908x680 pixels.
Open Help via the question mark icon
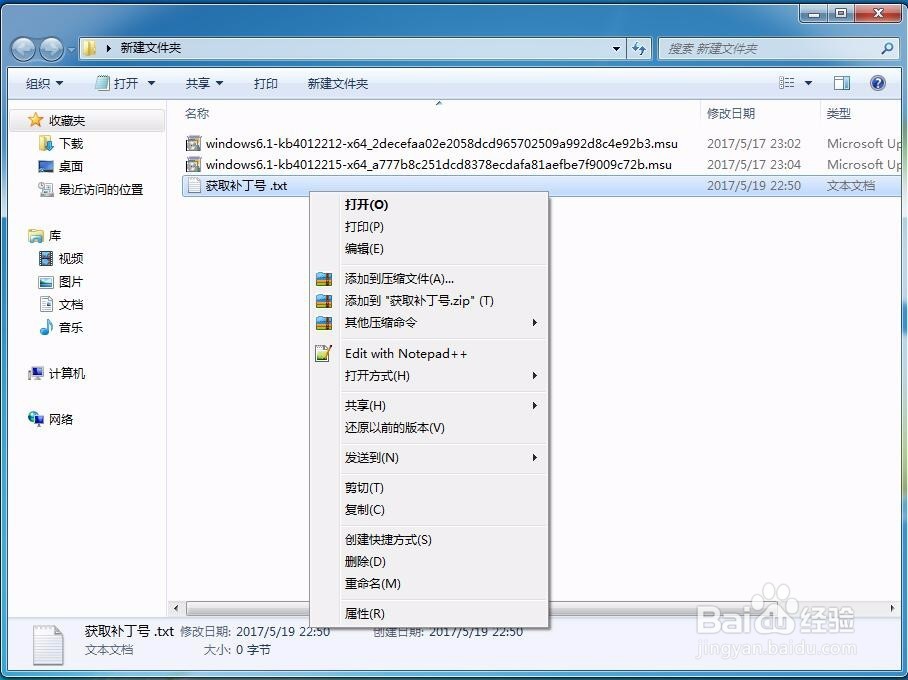[x=878, y=83]
